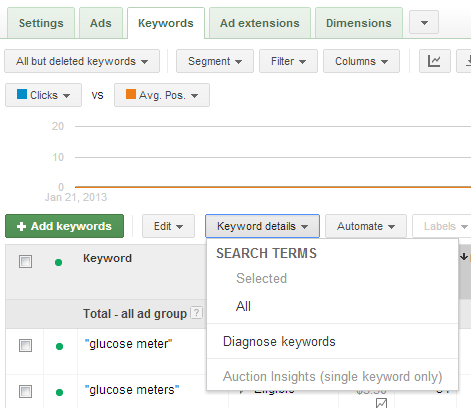Open the Edit dropdown
Viewport: 471px width, 408px height.
click(x=168, y=226)
